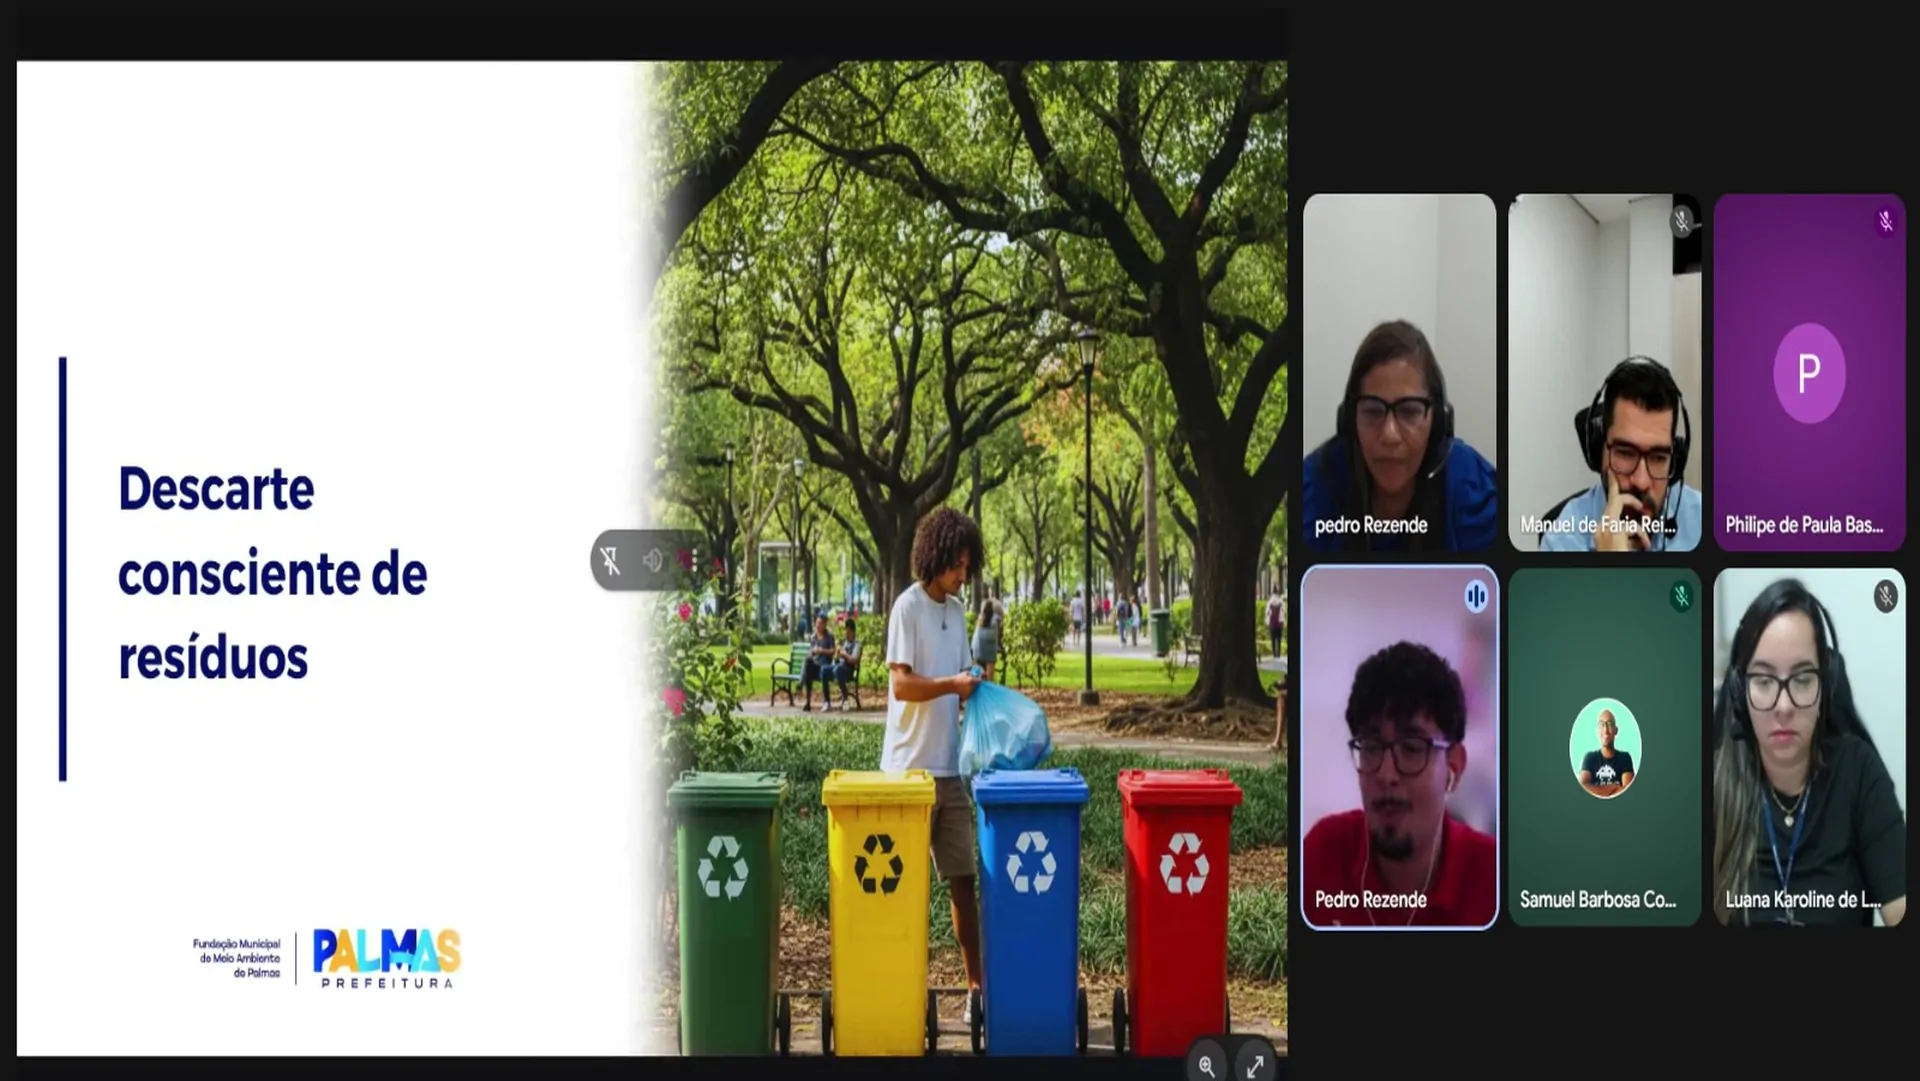Click Philipe de Paula's muted mic icon
1920x1081 pixels.
pos(1886,222)
